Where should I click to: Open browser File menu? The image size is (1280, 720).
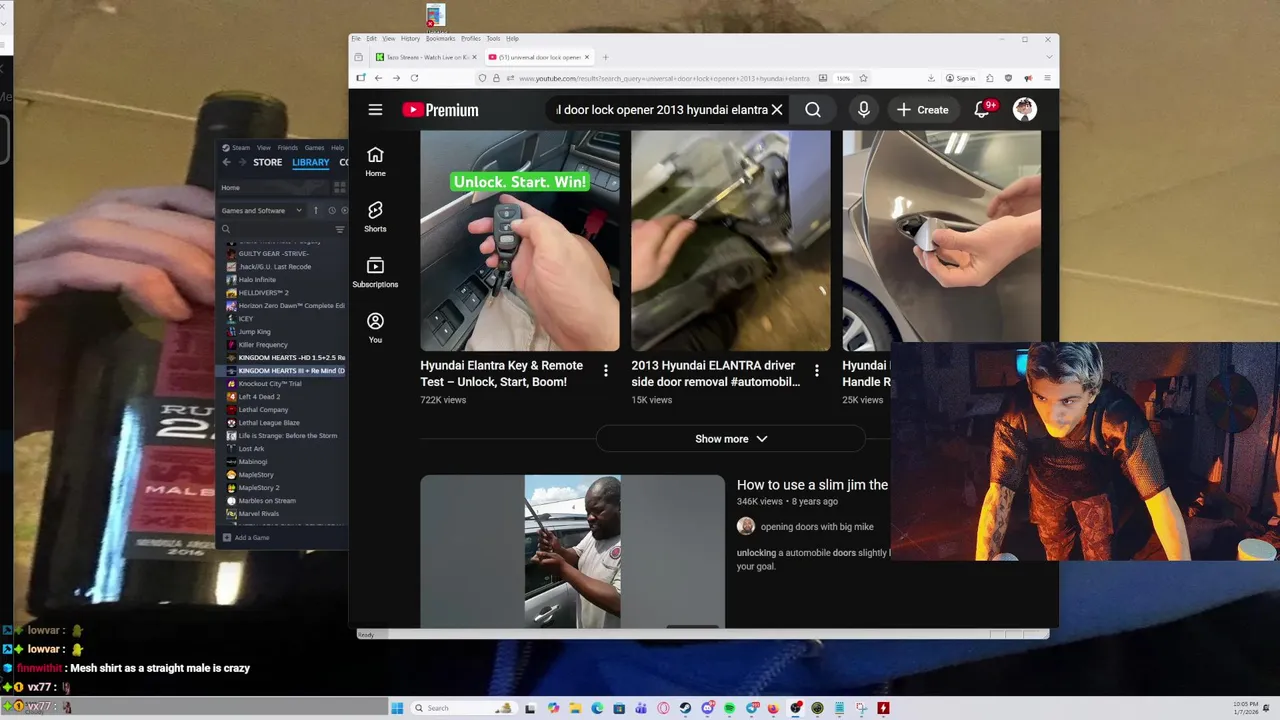(x=356, y=38)
